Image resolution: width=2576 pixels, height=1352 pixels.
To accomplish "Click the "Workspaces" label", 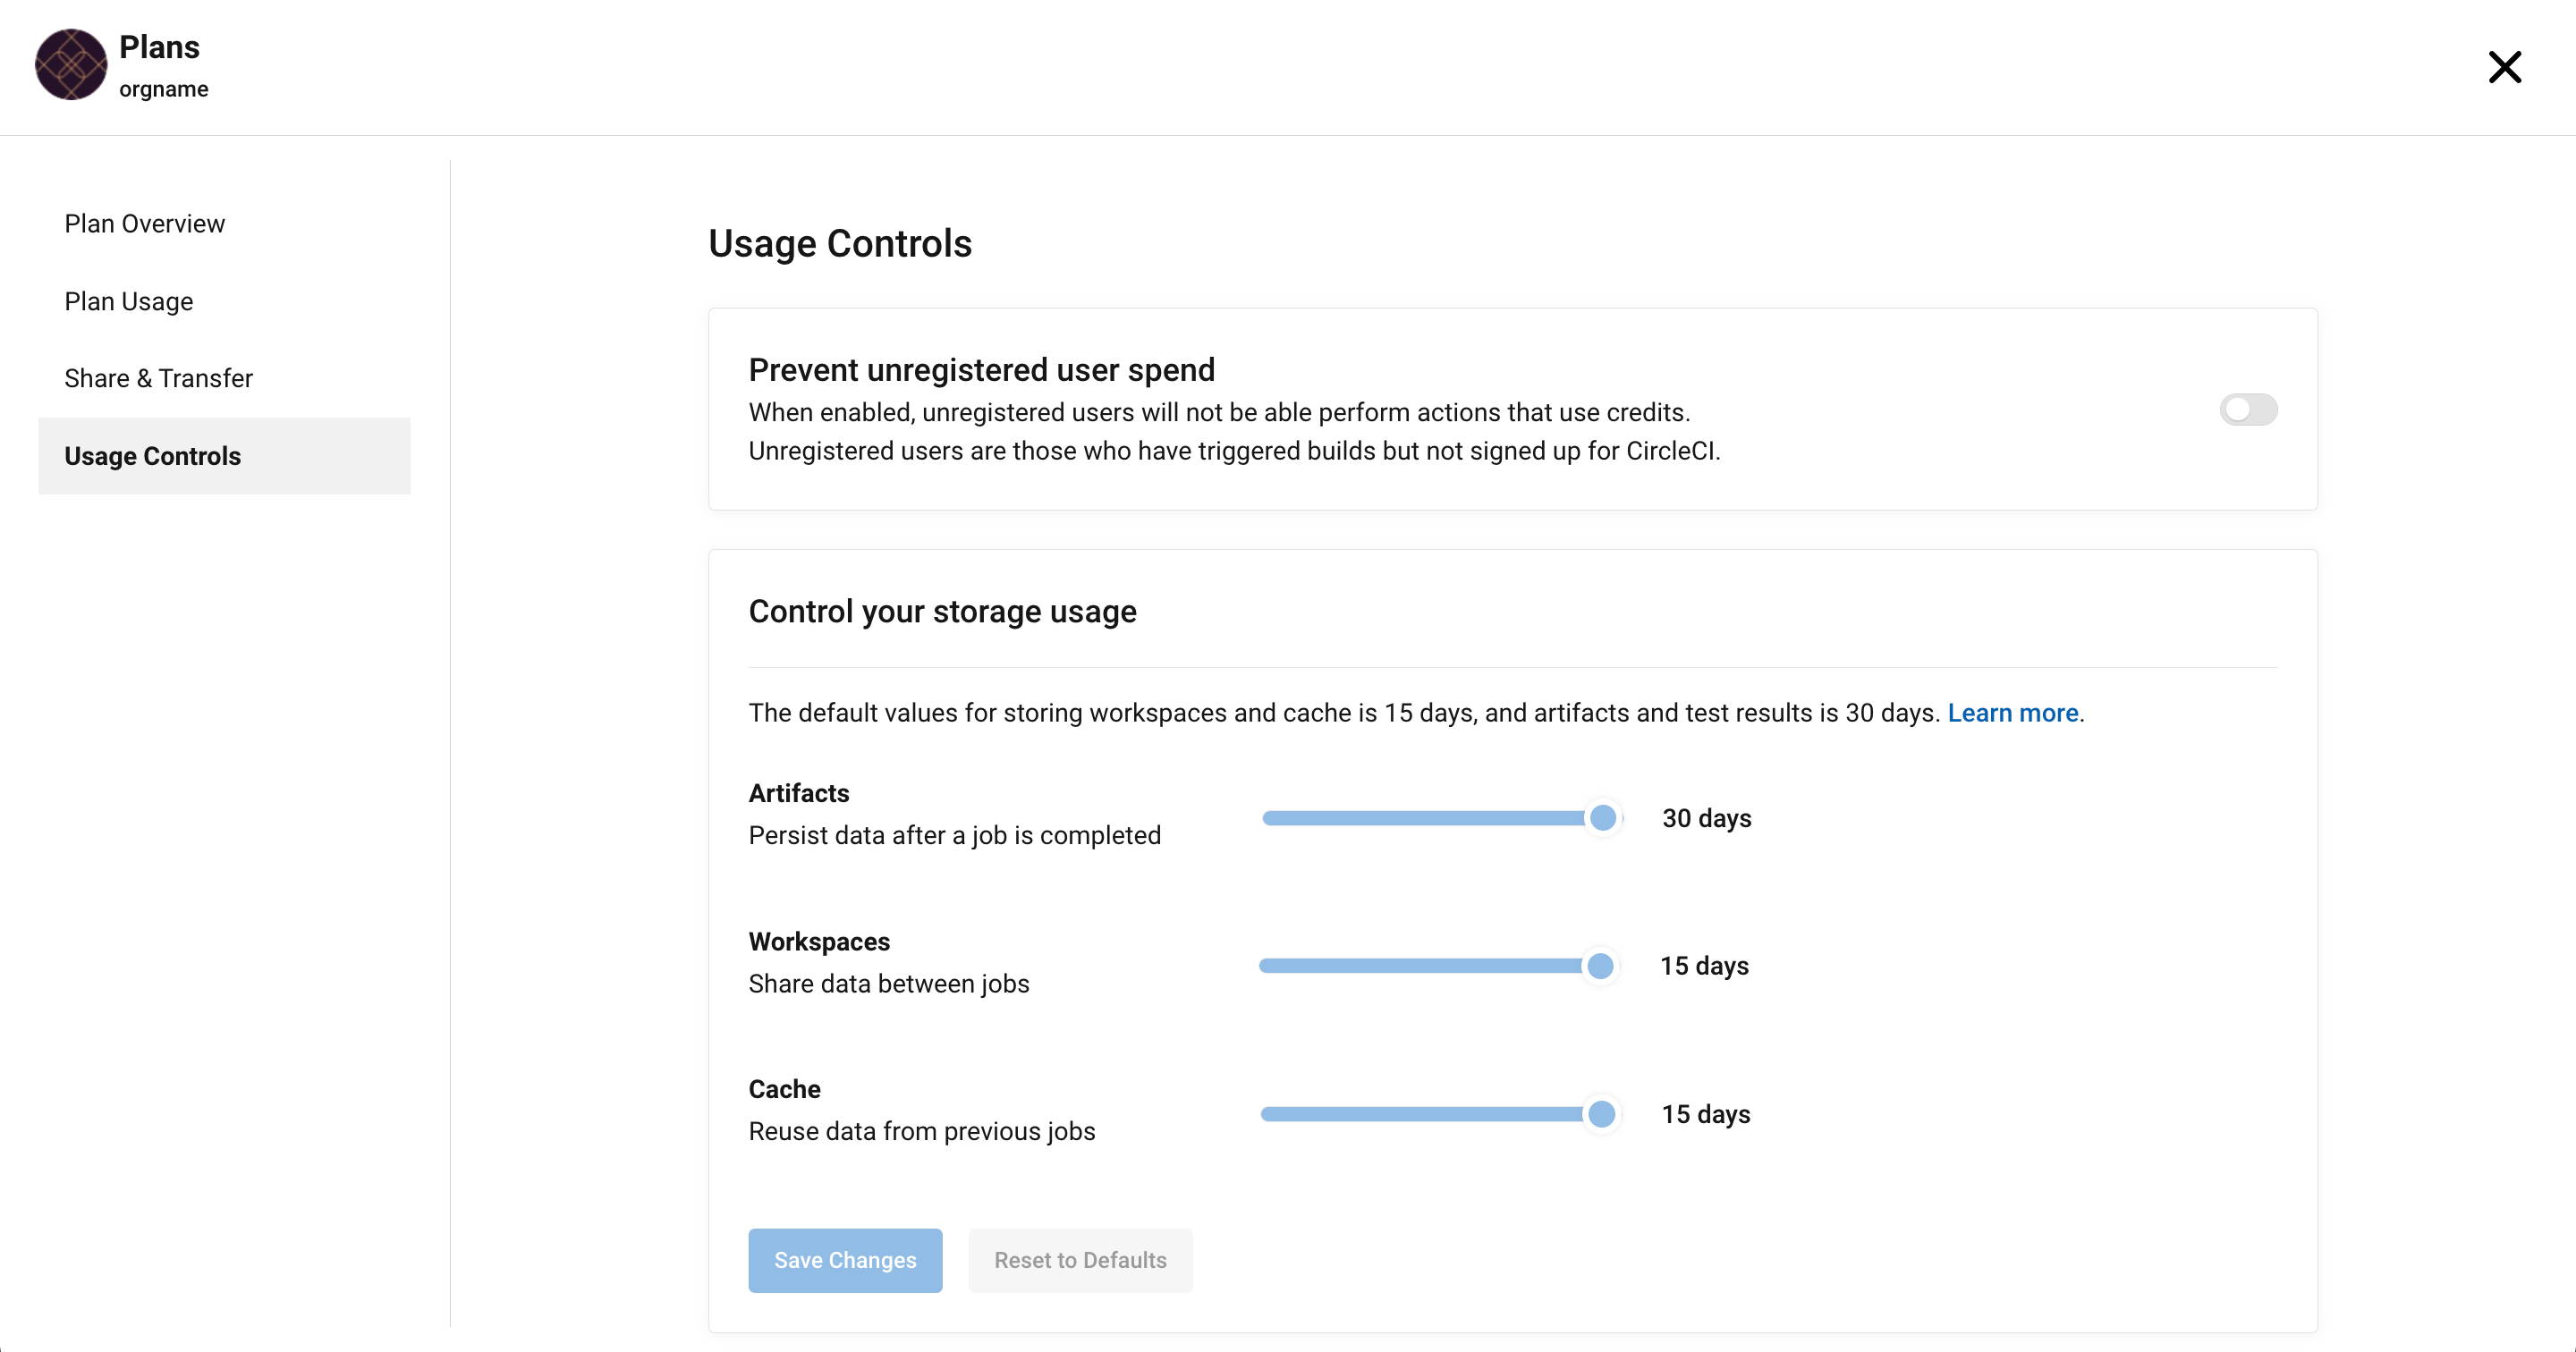I will pyautogui.click(x=819, y=942).
